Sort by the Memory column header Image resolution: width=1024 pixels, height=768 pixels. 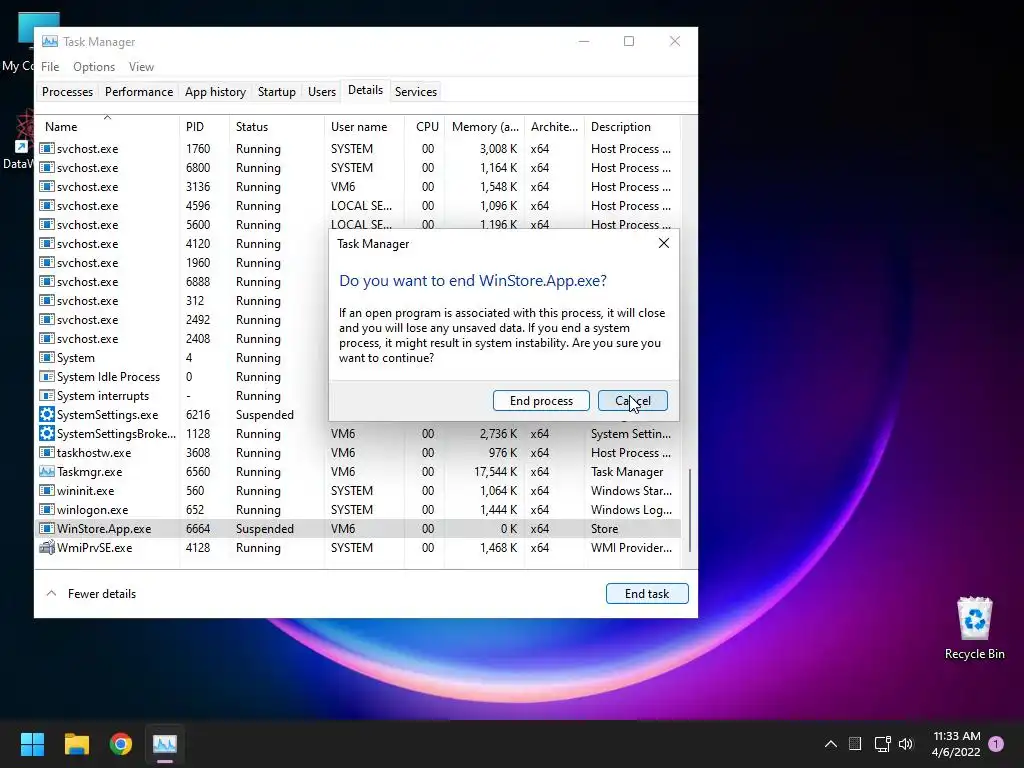[485, 127]
